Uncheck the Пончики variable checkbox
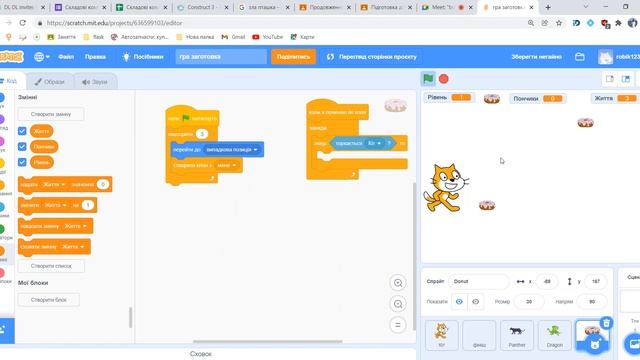Viewport: 640px width, 360px height. (22, 147)
